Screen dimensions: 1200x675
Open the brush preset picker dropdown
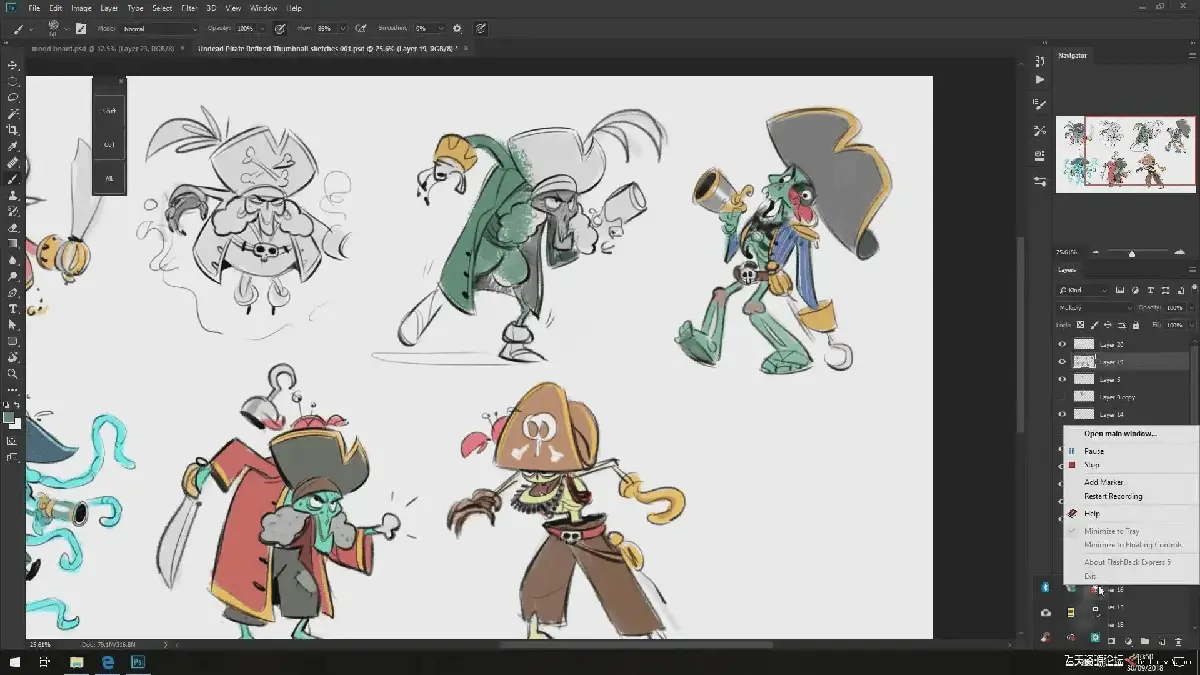click(66, 29)
